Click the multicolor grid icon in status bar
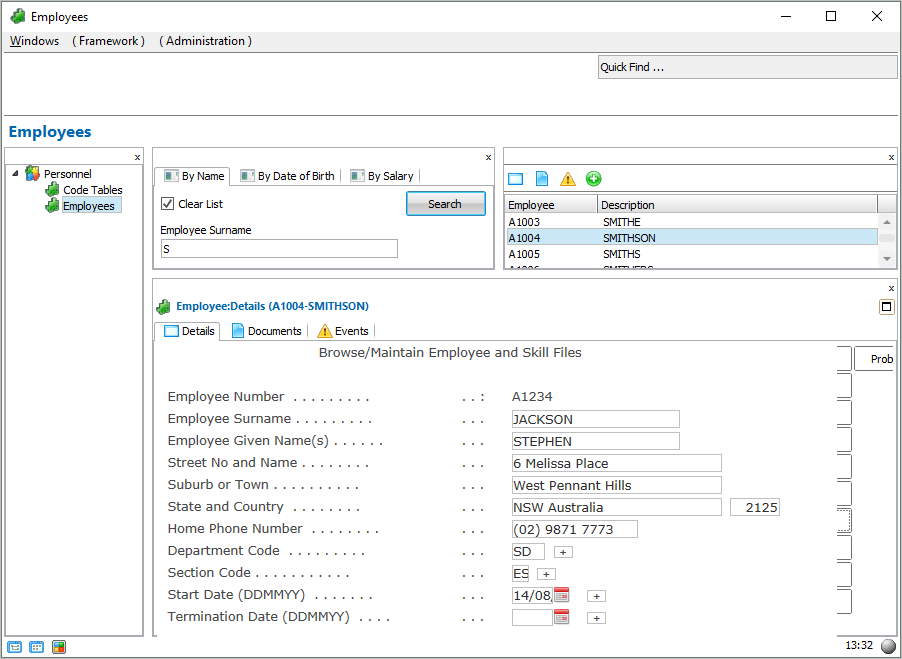Viewport: 902px width, 659px height. coord(59,647)
